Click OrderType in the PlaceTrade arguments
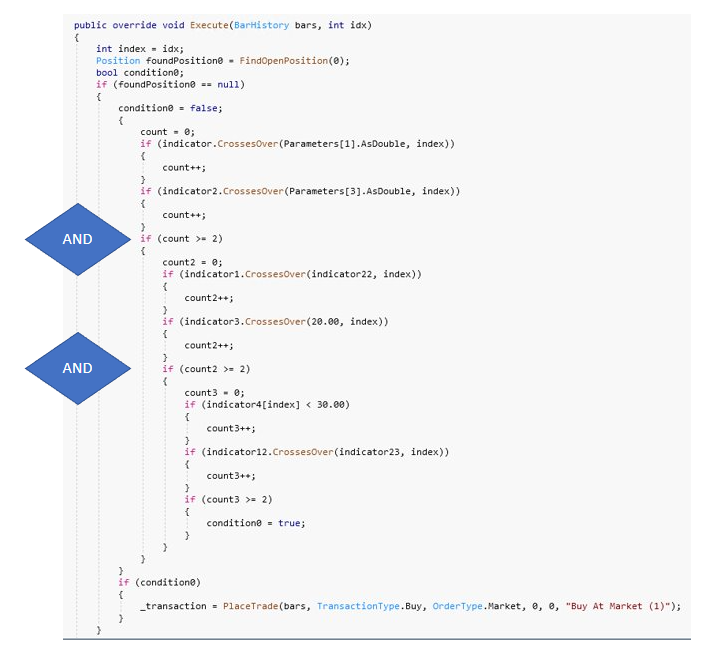 [456, 606]
